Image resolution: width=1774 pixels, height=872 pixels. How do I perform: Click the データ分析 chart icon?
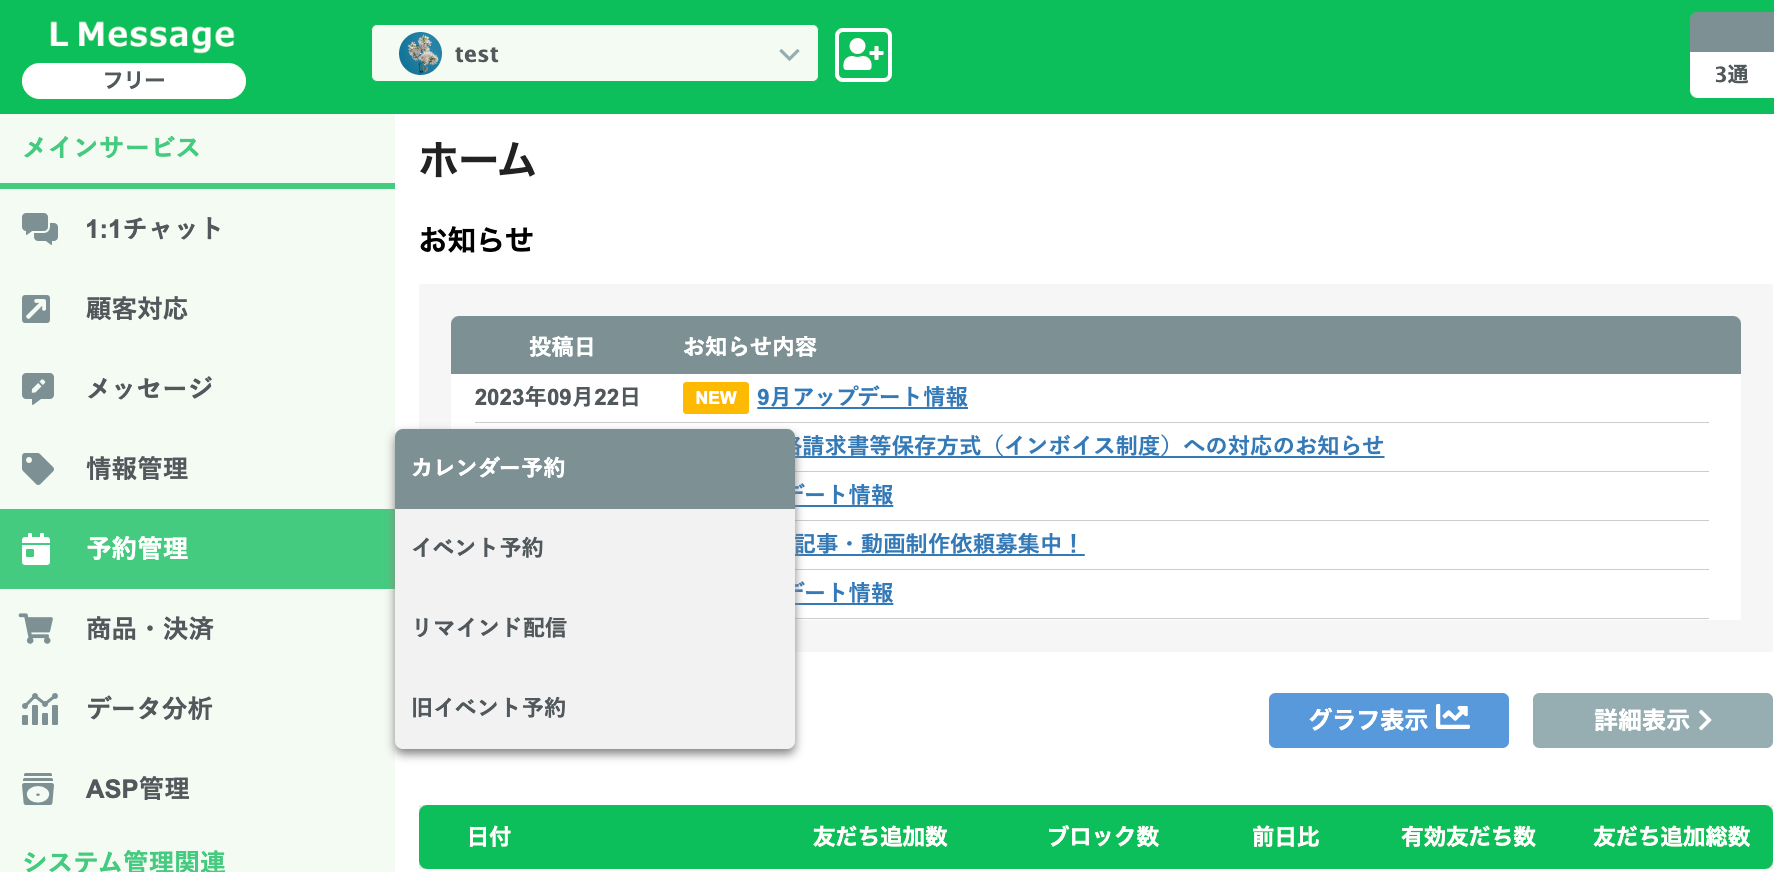[x=40, y=708]
